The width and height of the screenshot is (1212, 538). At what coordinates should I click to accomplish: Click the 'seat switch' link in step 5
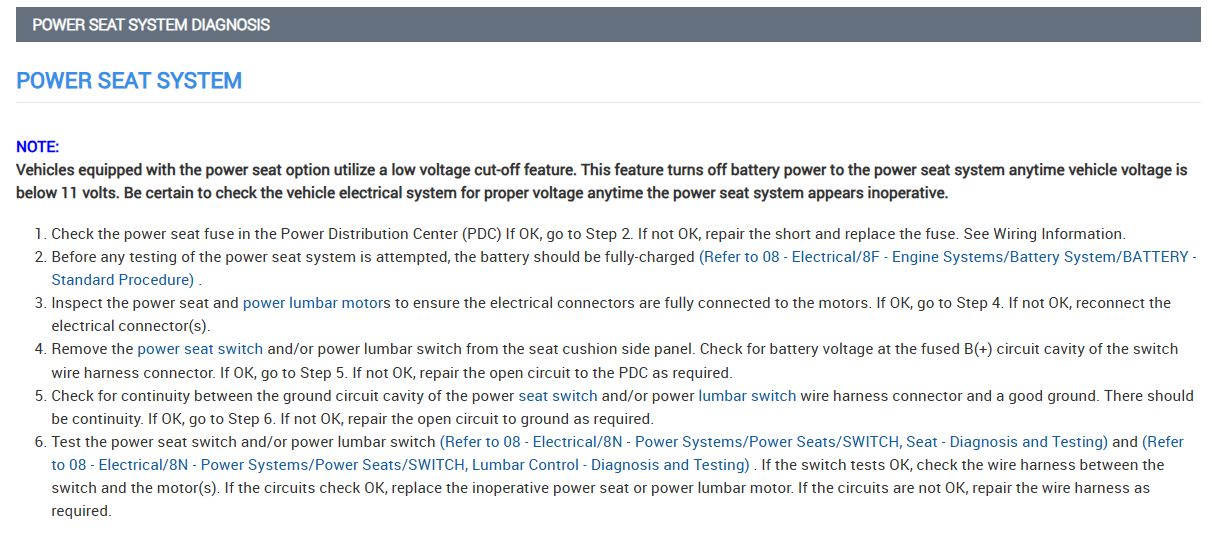(x=557, y=396)
